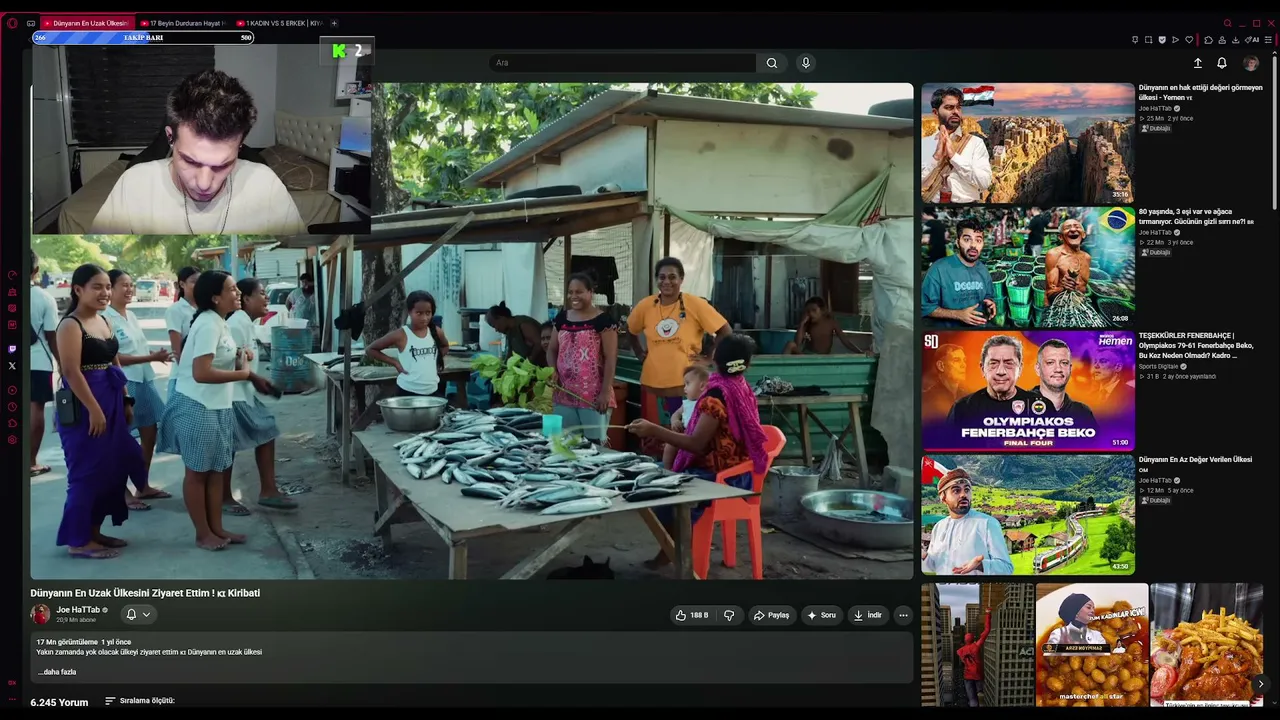Click the pin icon in the browser toolbar

[x=1135, y=40]
